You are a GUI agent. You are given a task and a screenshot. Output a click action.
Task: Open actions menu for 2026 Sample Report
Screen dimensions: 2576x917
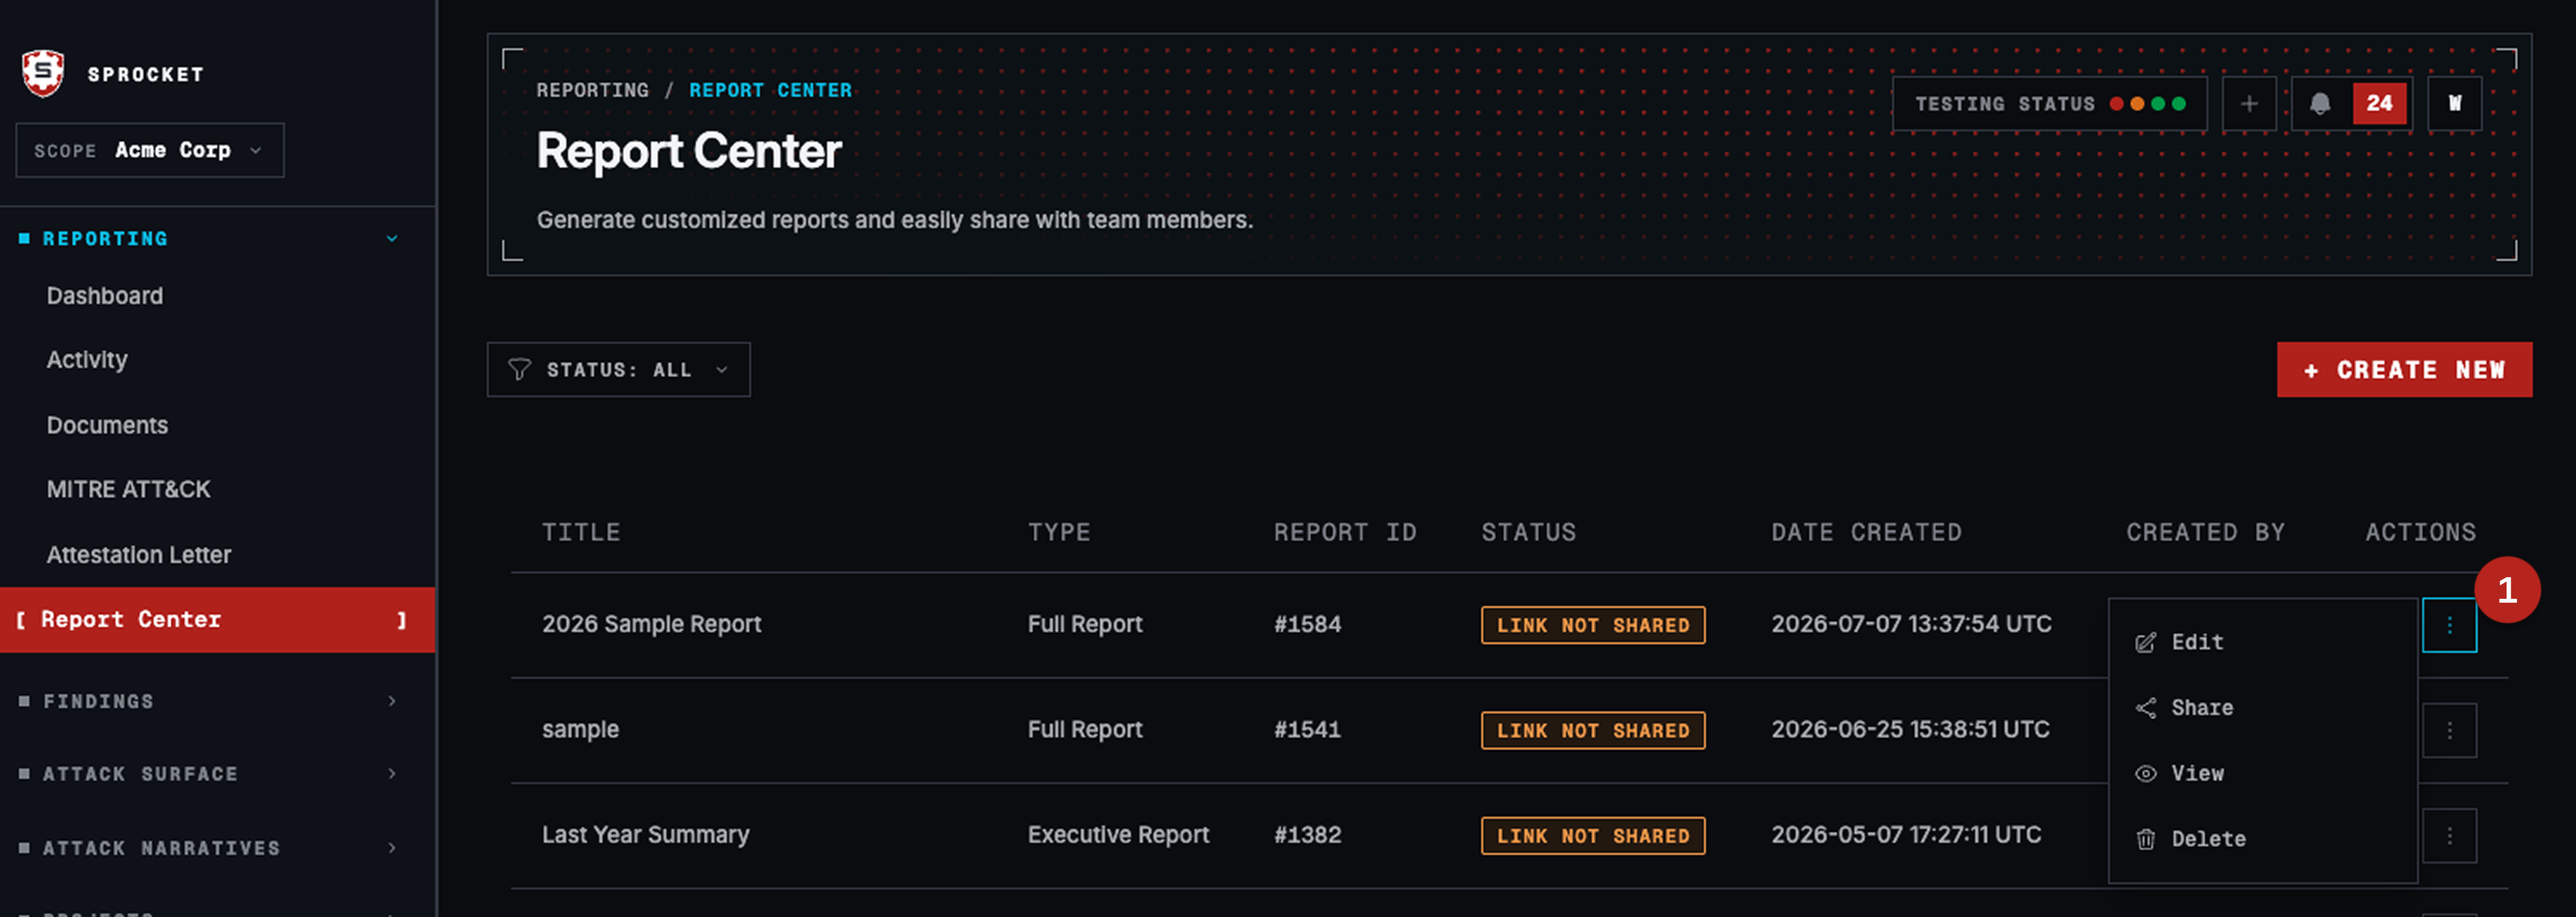[2449, 625]
